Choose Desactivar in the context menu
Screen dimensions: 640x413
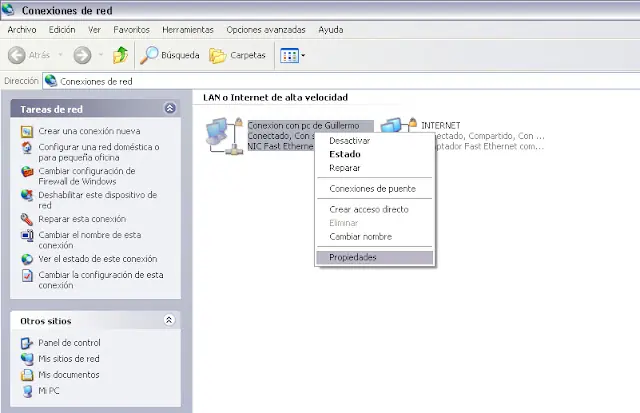(375, 141)
